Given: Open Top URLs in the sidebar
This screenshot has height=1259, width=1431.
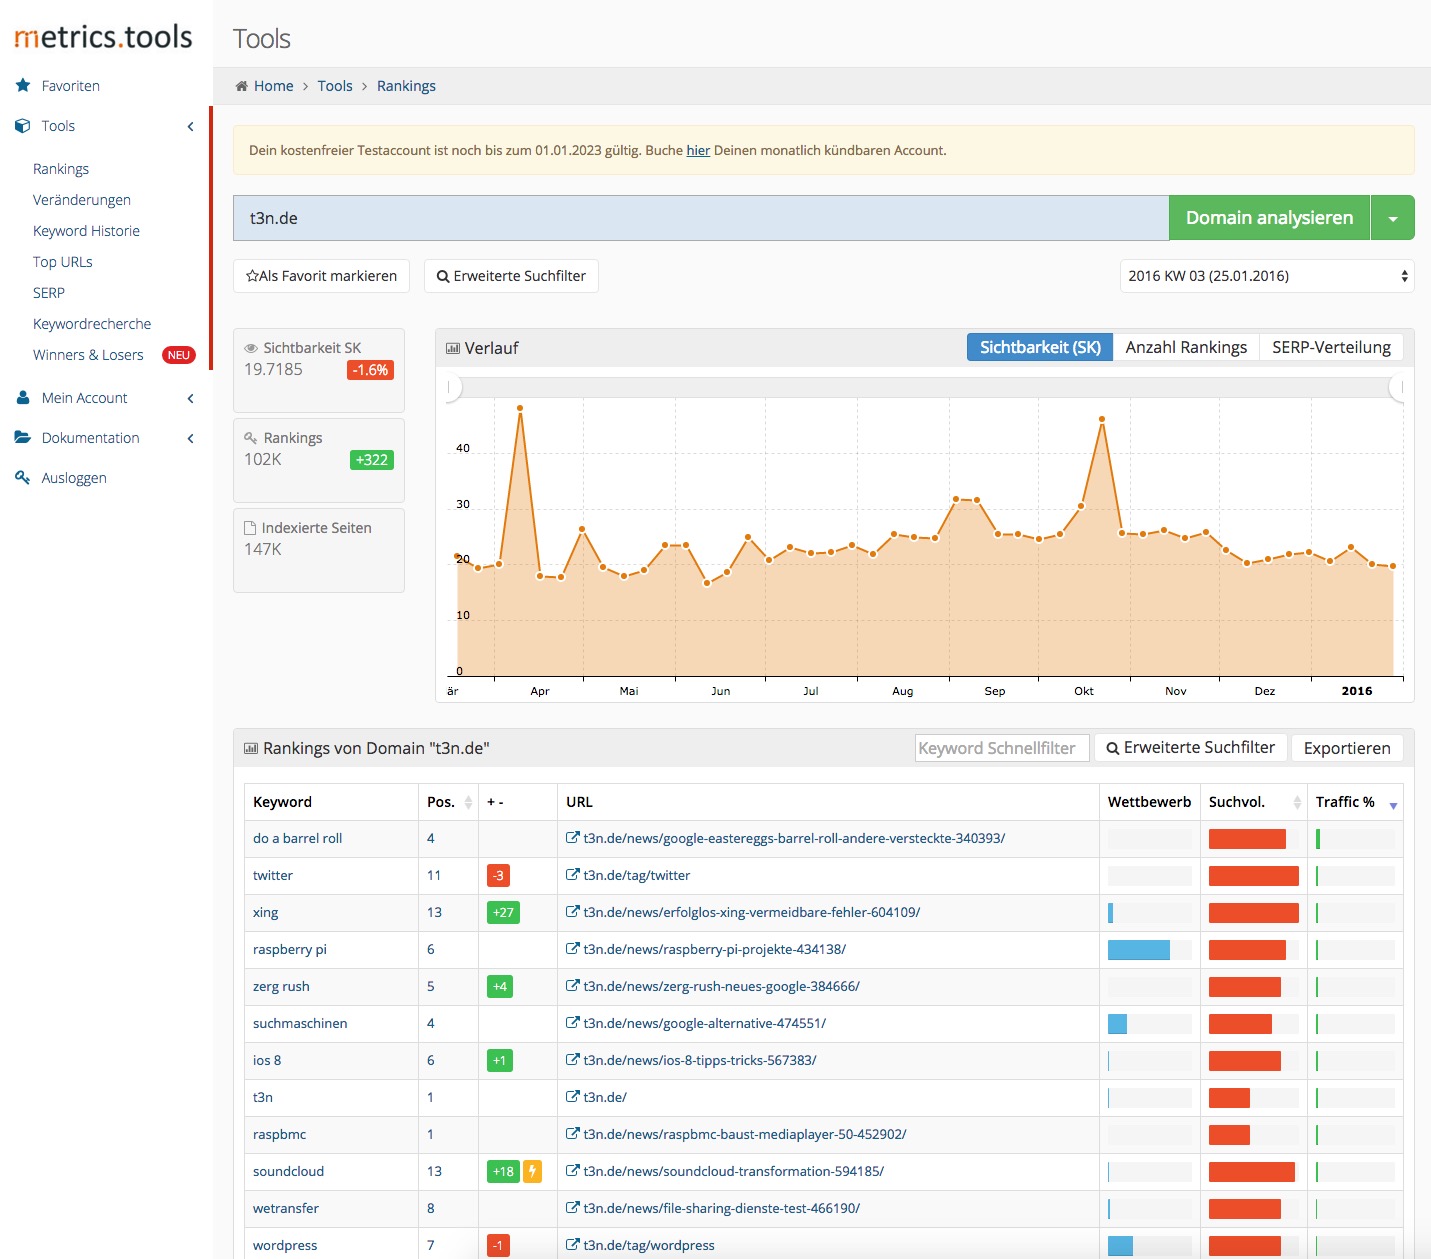Looking at the screenshot, I should [x=63, y=262].
